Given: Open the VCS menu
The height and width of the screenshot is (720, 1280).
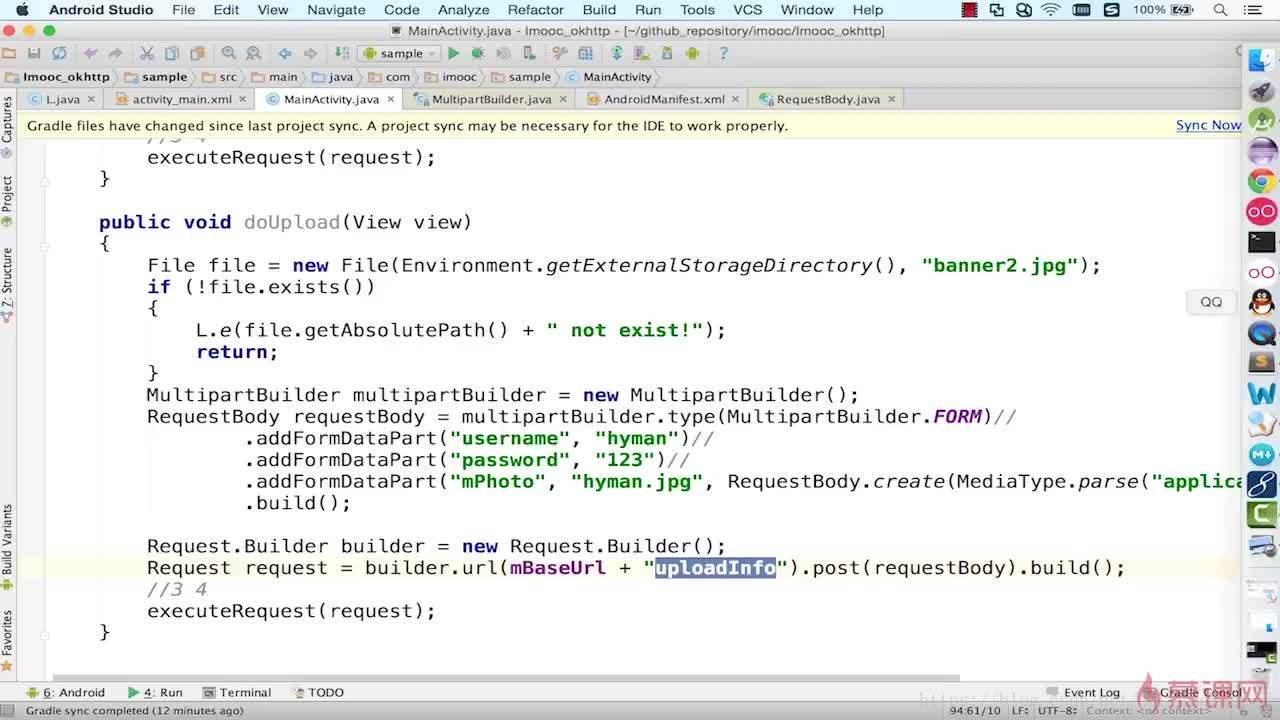Looking at the screenshot, I should tap(748, 10).
